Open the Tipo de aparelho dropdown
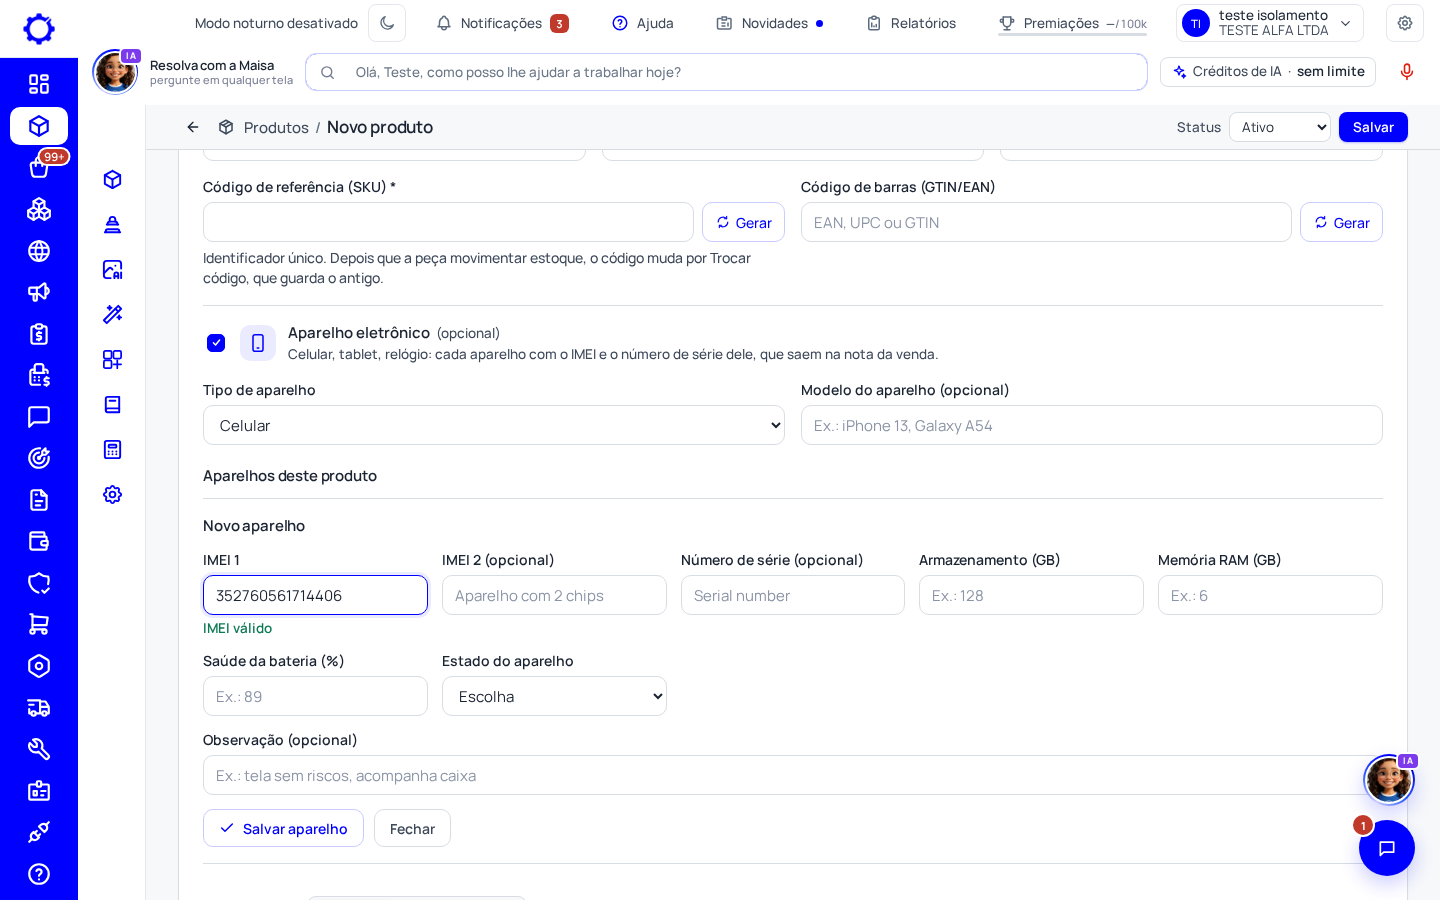The image size is (1440, 900). click(494, 425)
